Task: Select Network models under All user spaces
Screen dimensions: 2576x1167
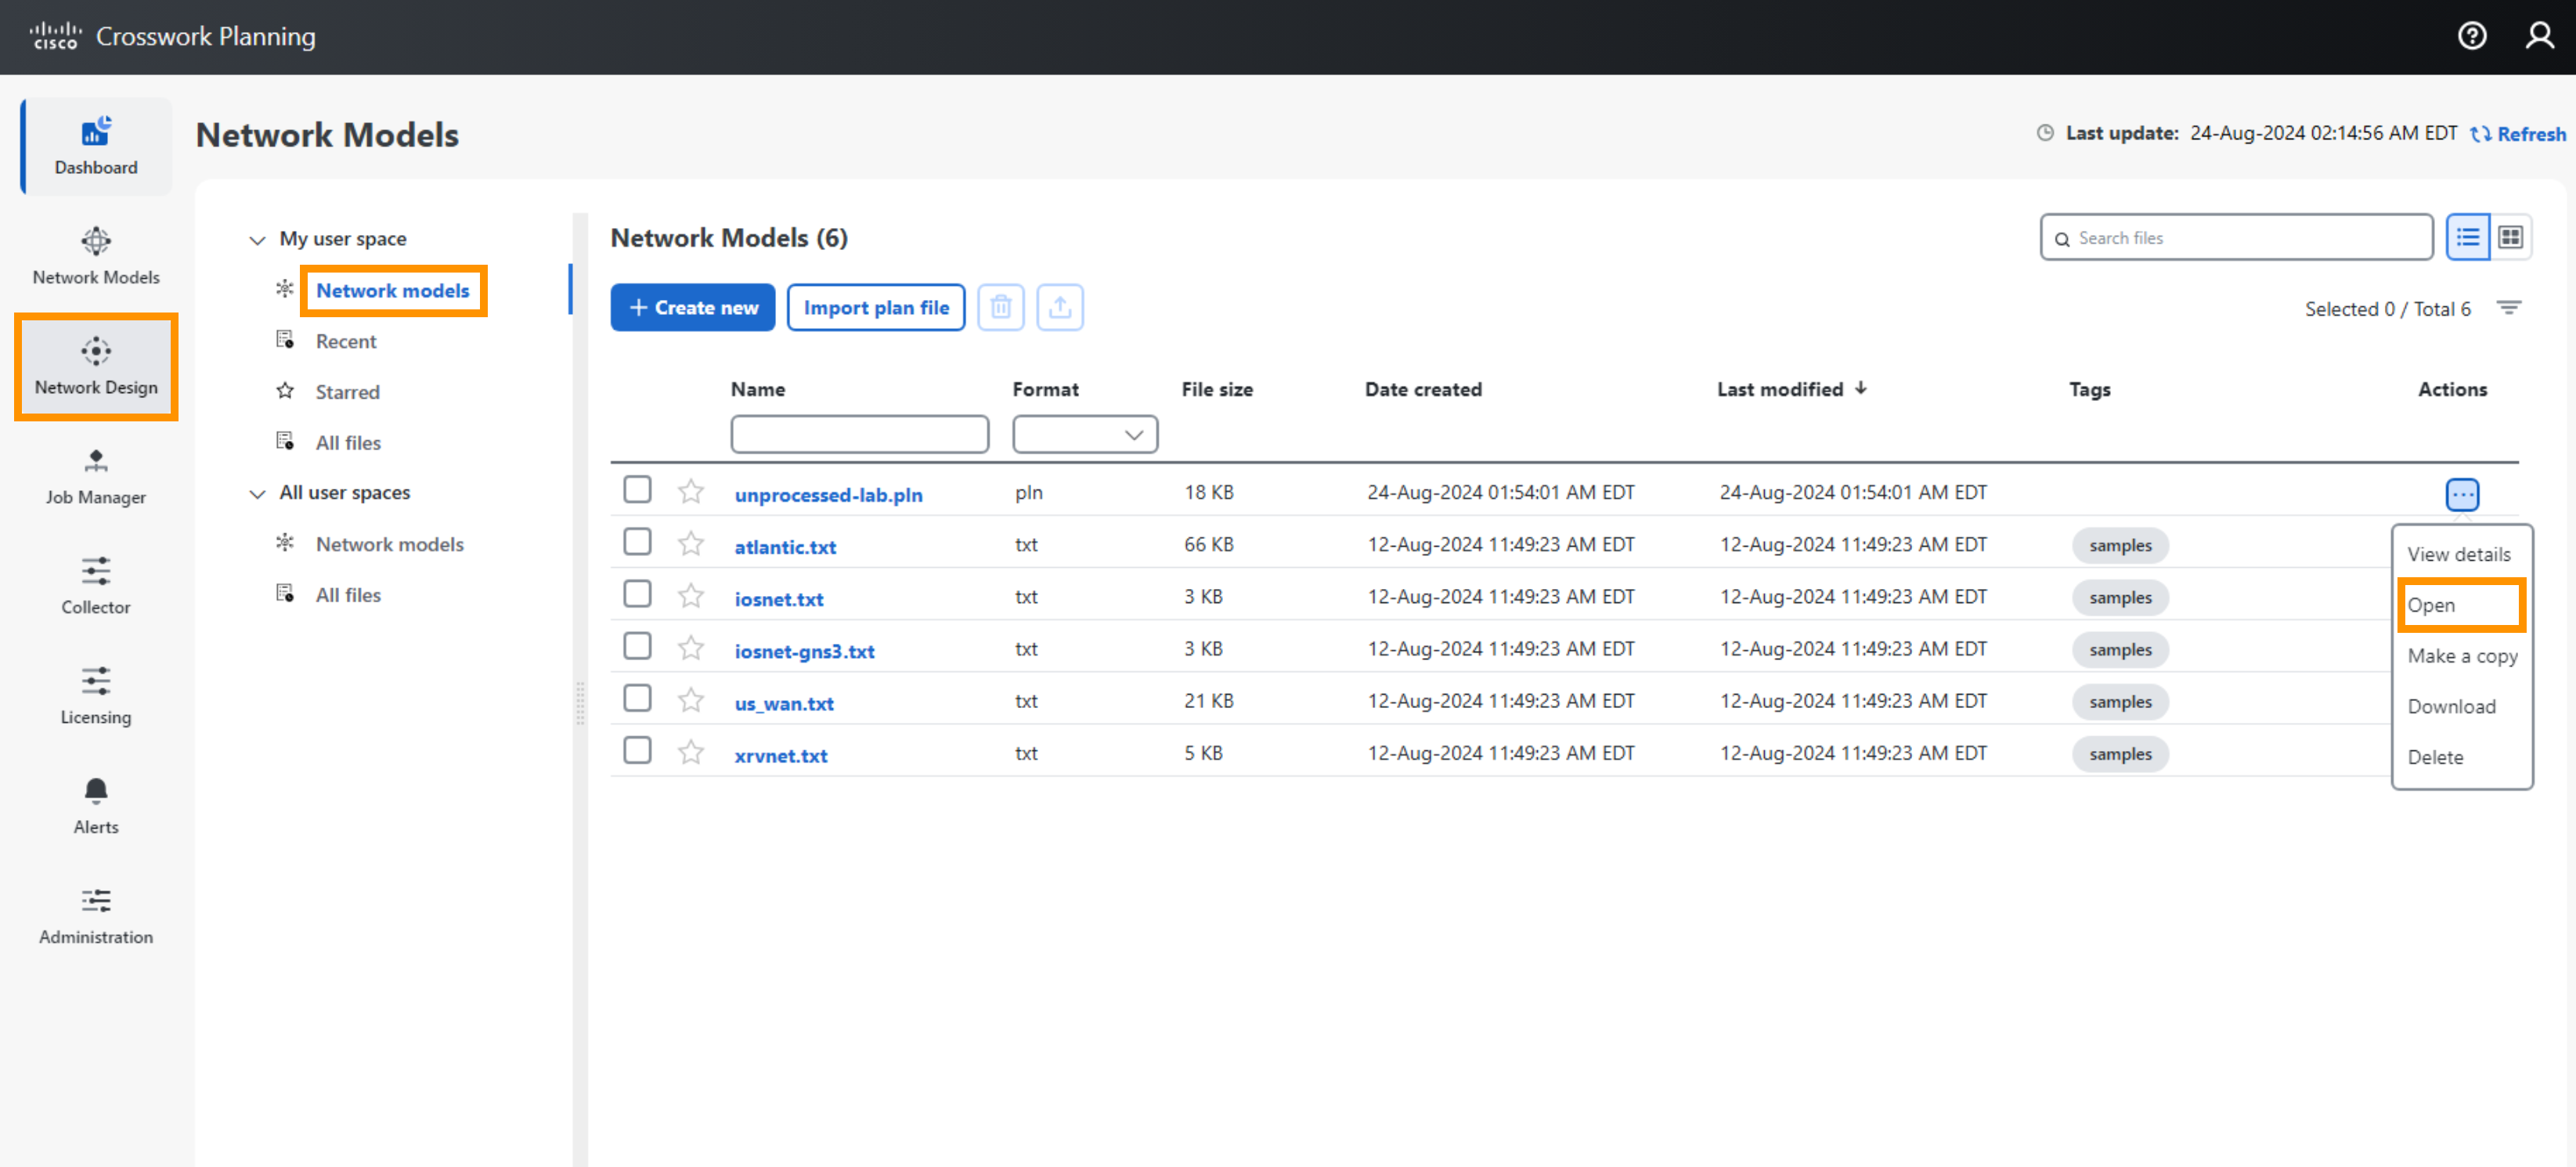Action: coord(390,544)
